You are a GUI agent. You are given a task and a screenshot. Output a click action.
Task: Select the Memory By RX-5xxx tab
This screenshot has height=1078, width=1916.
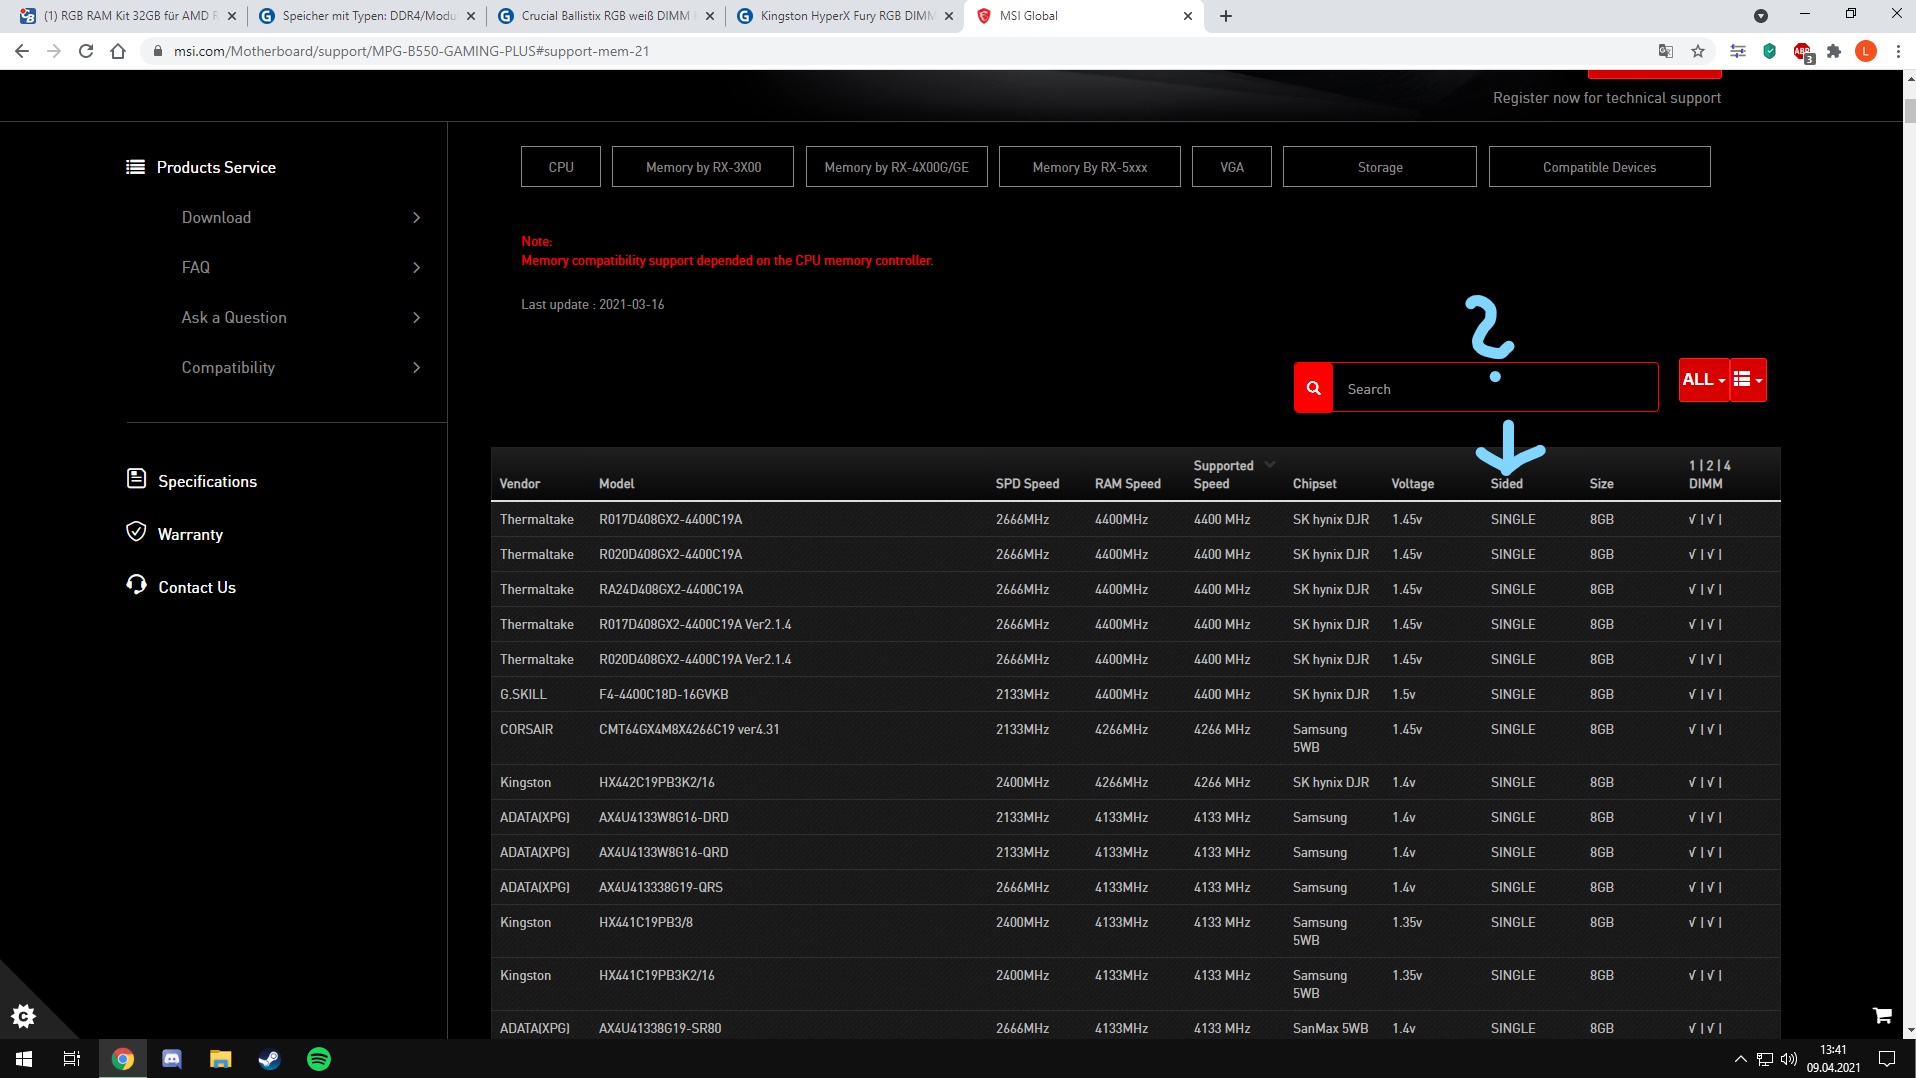(1089, 166)
